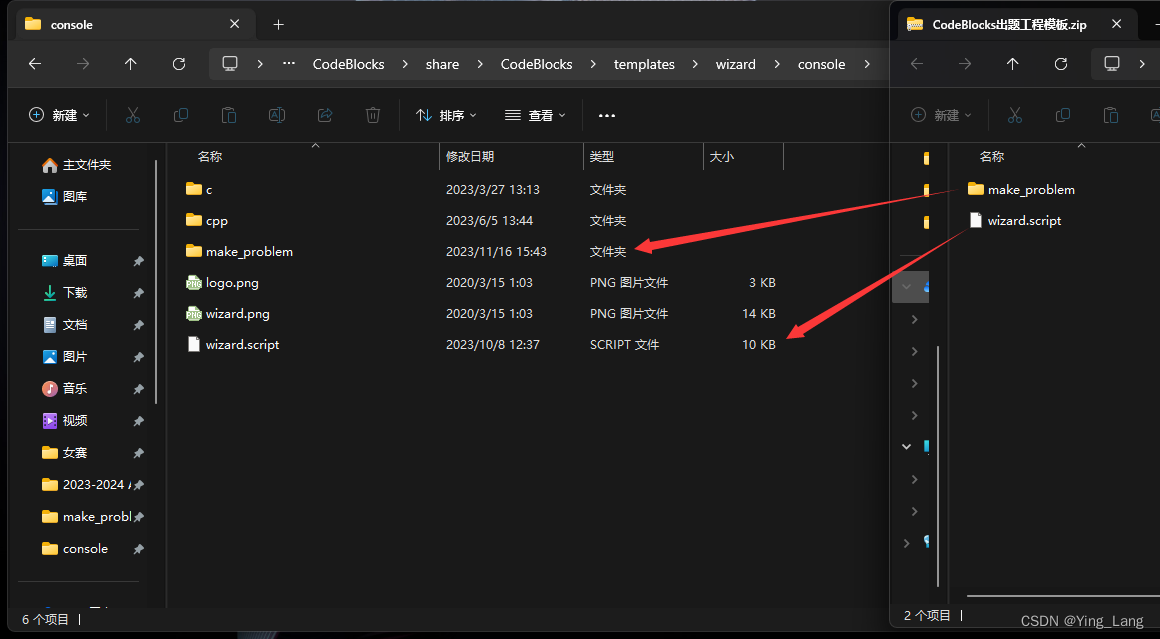This screenshot has width=1160, height=639.
Task: Click the Paste icon
Action: click(228, 115)
